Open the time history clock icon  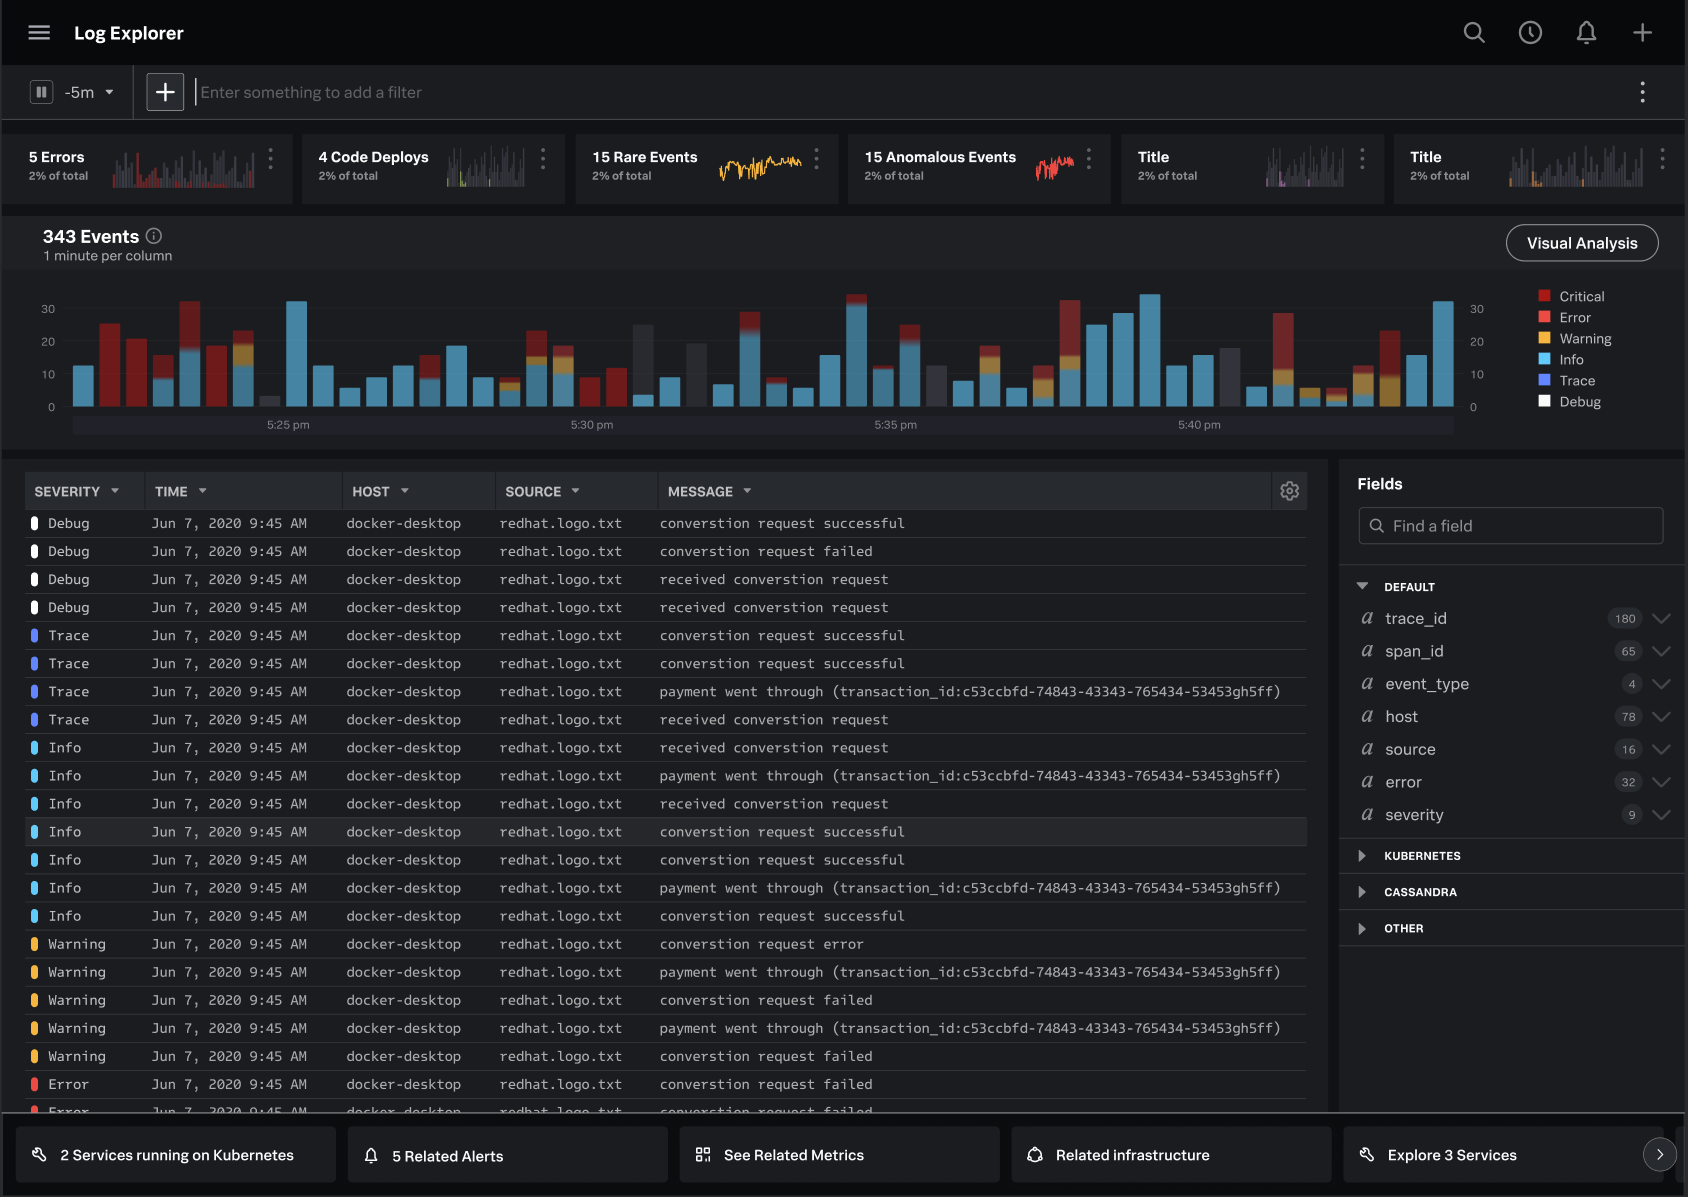1530,33
